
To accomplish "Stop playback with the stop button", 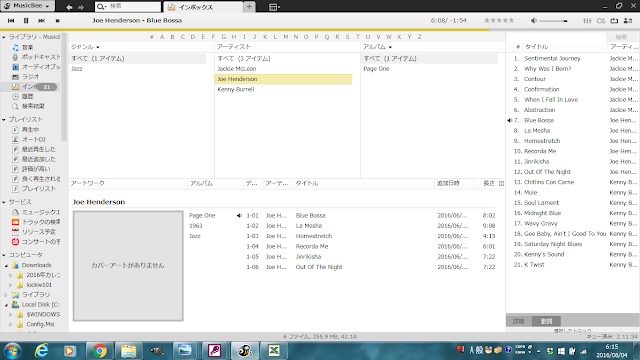I will [x=58, y=20].
